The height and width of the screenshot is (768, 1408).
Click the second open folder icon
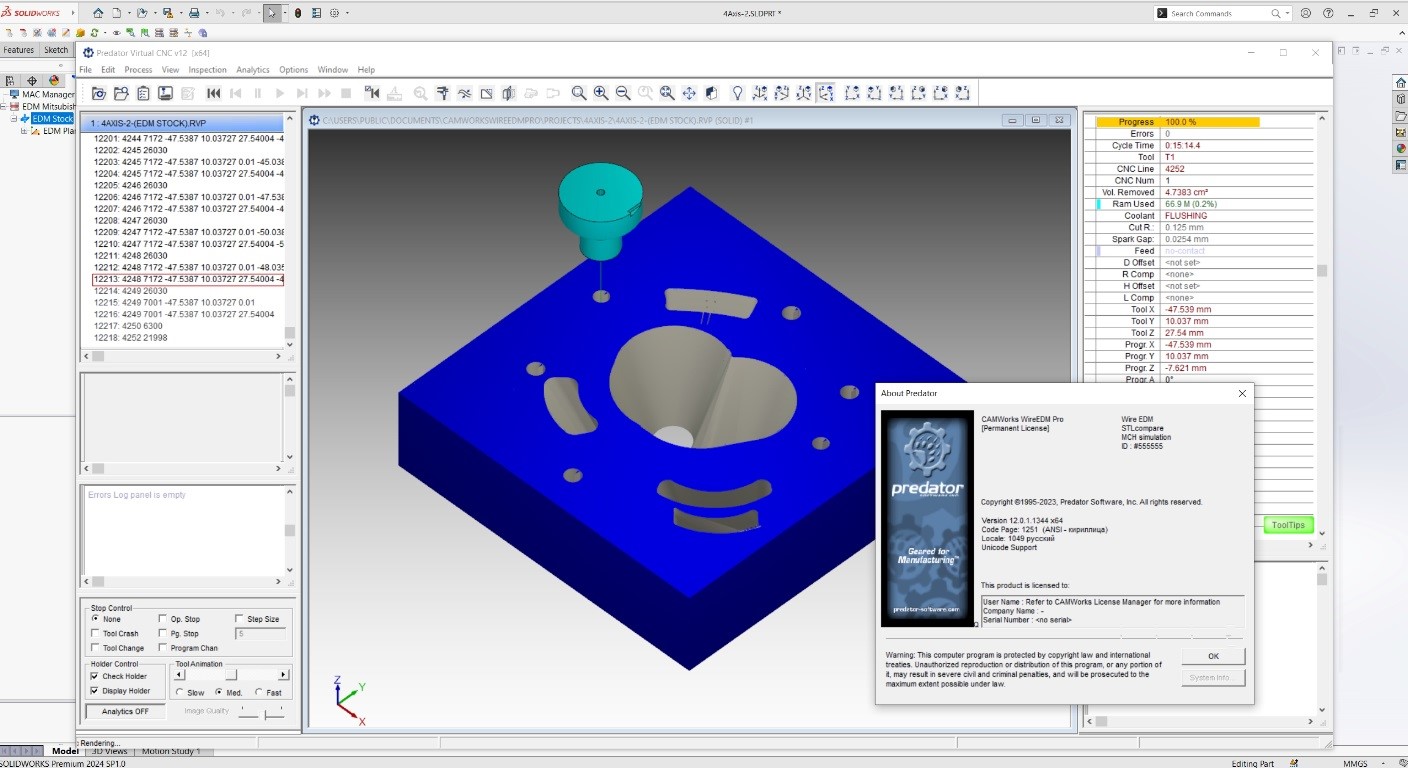point(121,93)
